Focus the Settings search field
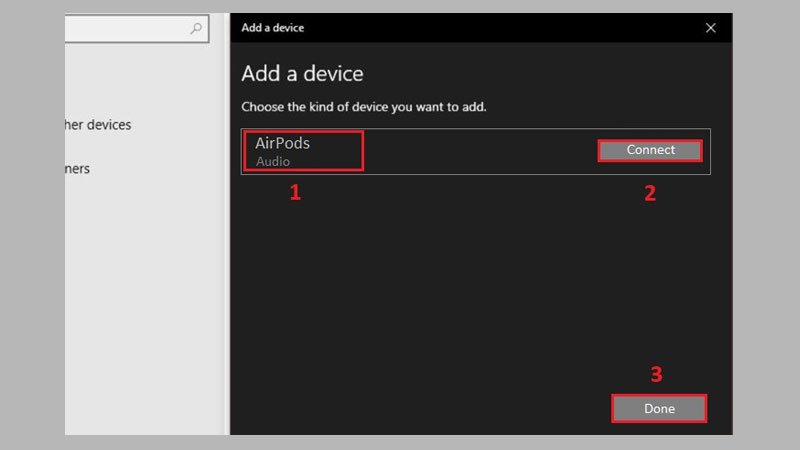Image resolution: width=800 pixels, height=450 pixels. point(120,29)
